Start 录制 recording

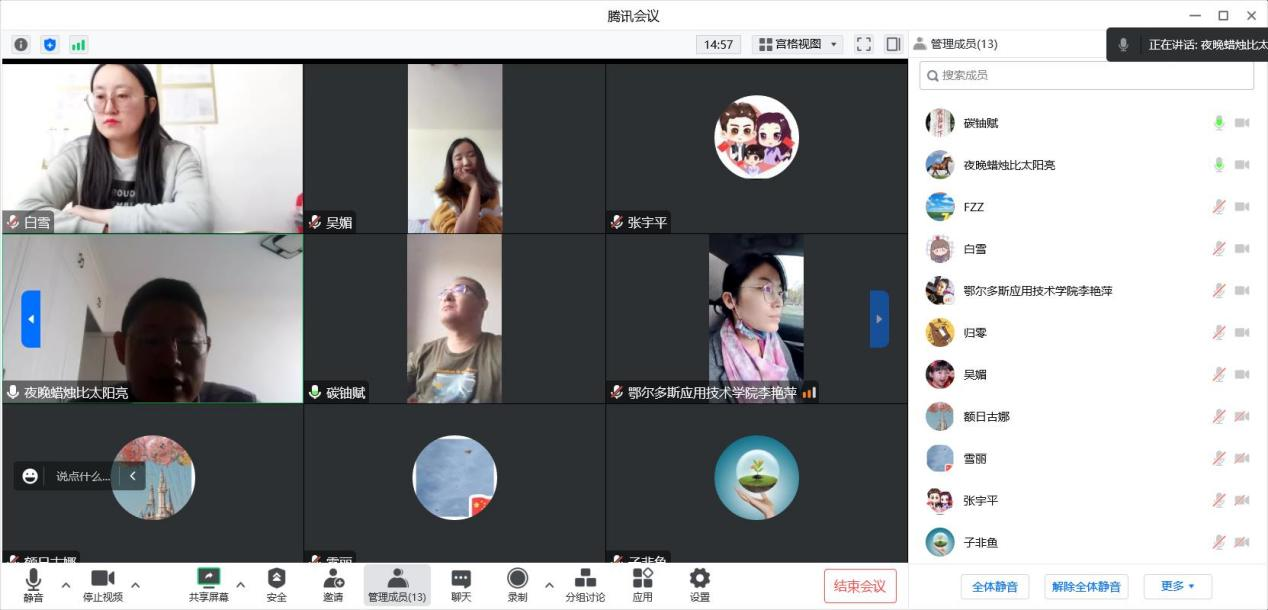[x=517, y=585]
